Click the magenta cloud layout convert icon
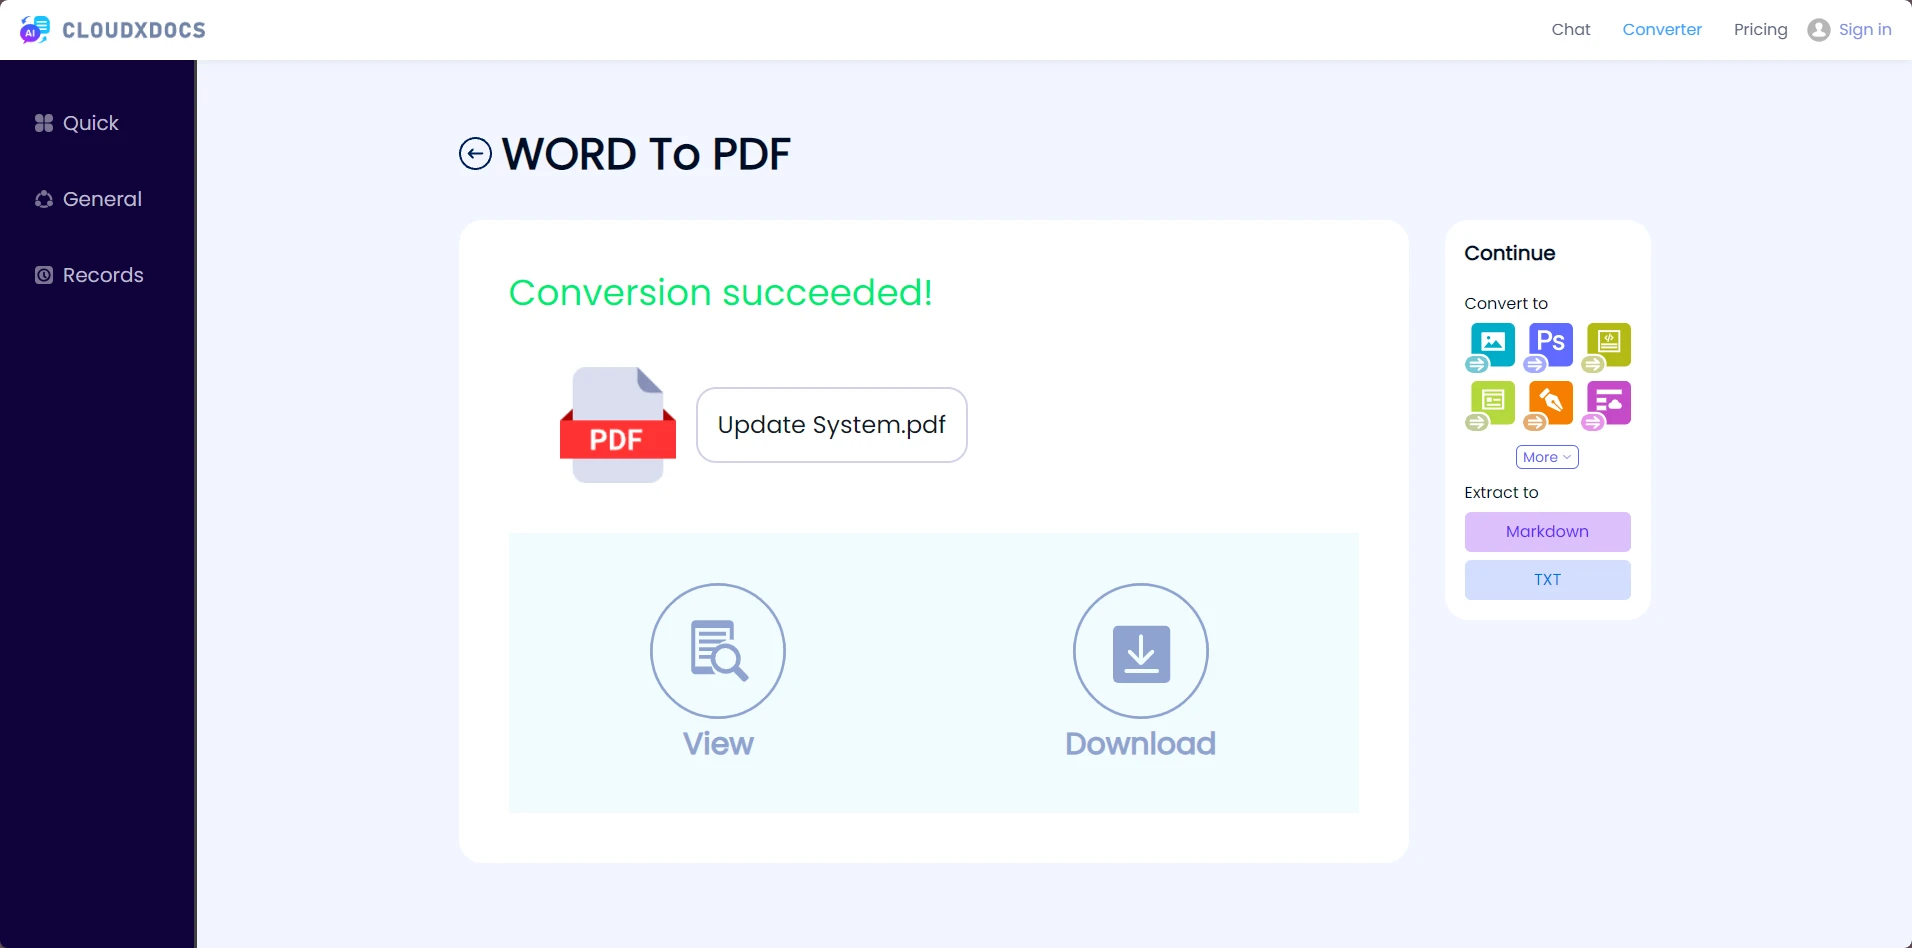 (x=1606, y=405)
